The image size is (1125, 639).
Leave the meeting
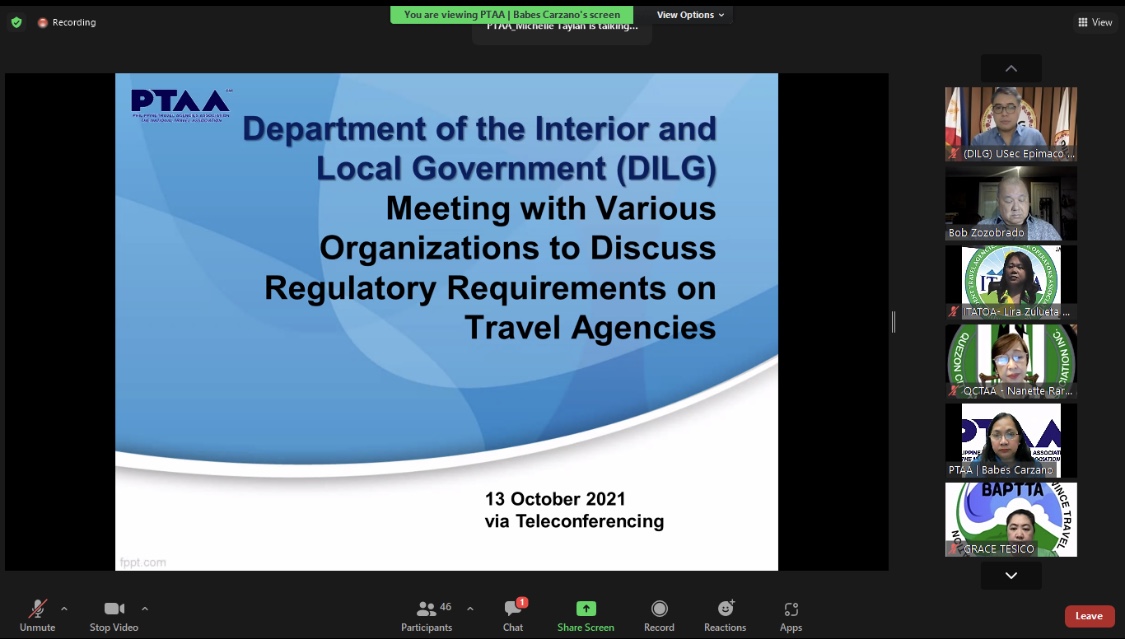(x=1089, y=616)
